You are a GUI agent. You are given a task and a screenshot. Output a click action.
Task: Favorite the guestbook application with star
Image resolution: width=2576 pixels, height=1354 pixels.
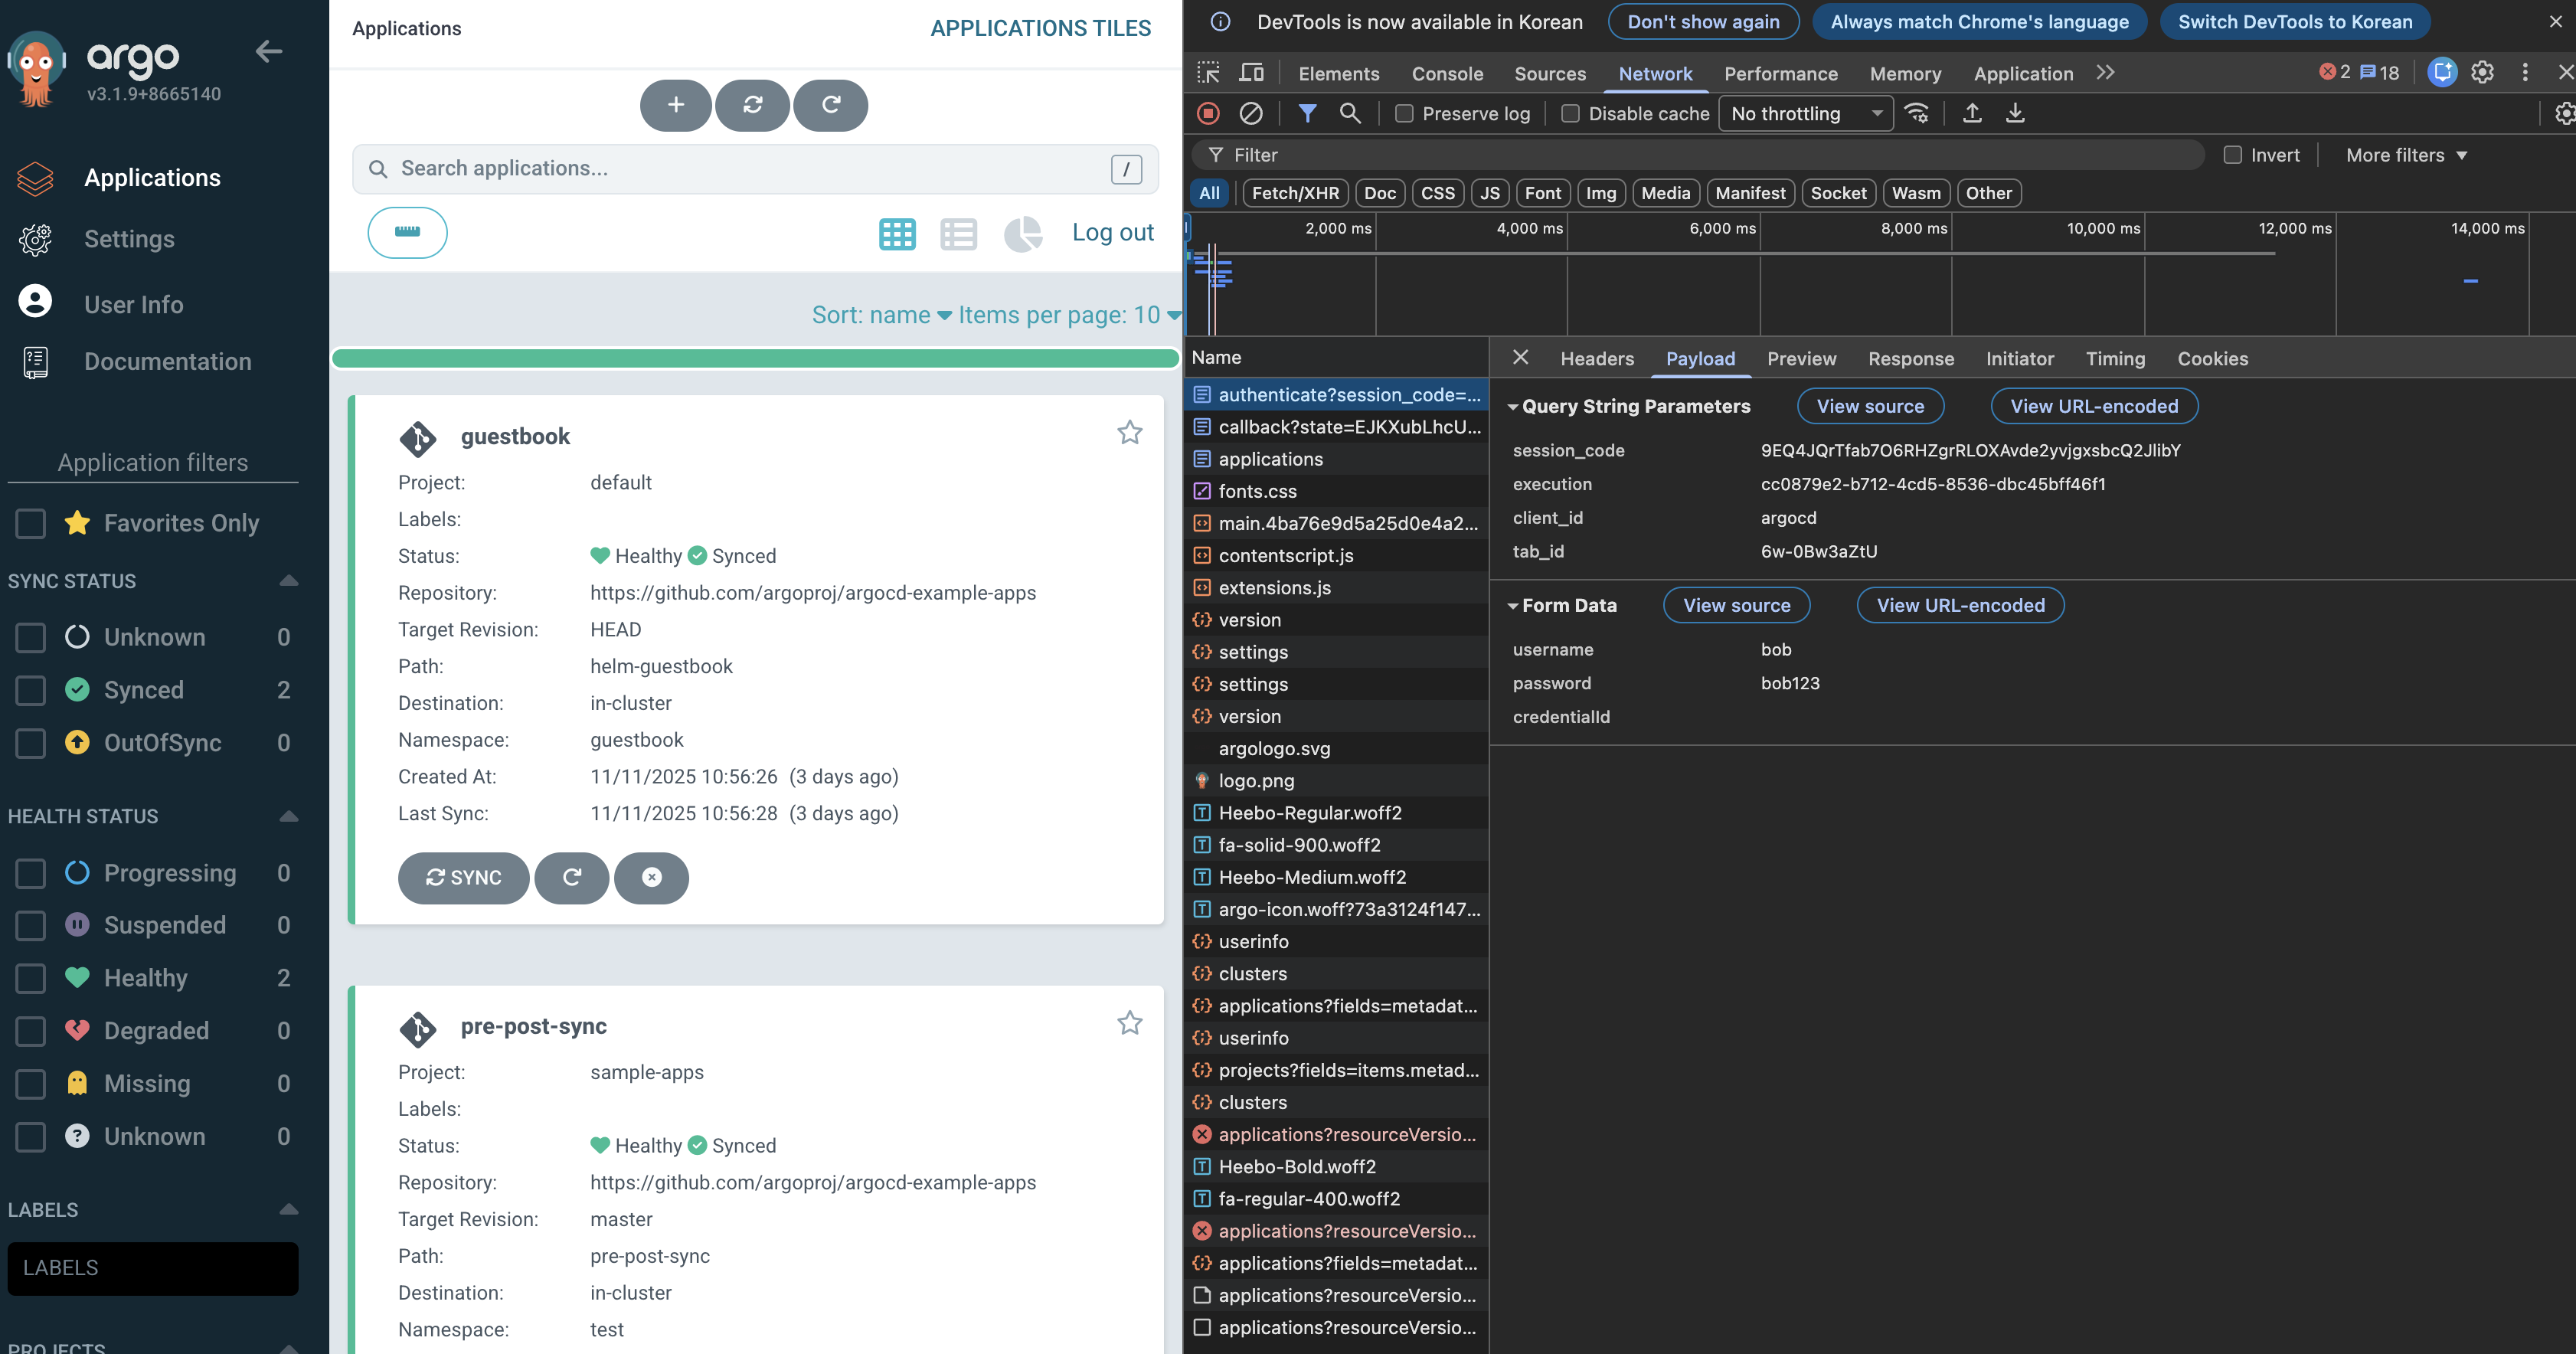coord(1129,433)
